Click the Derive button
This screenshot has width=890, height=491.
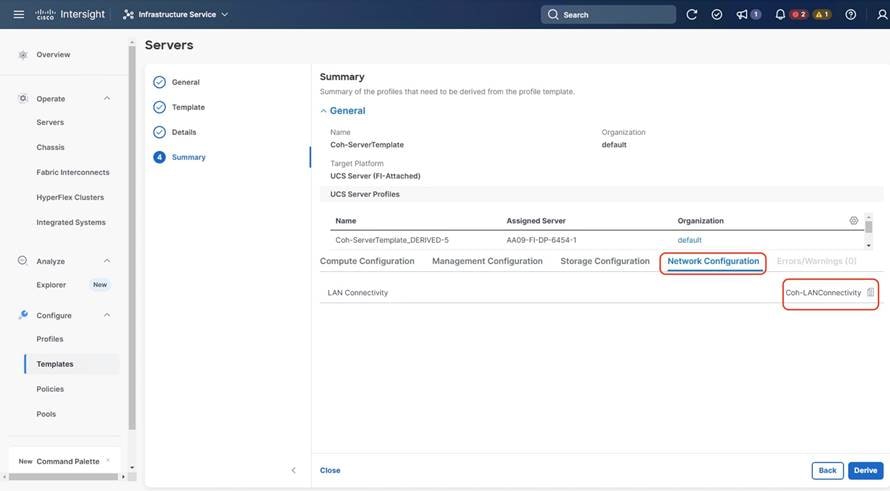866,470
